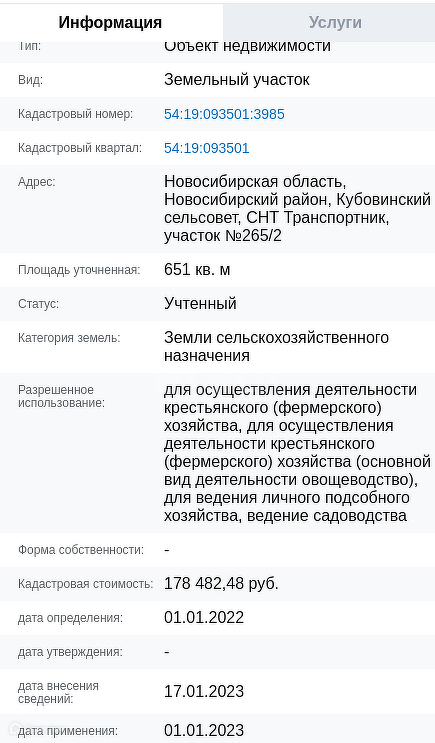
Task: Switch to the Услуги tab
Action: pos(335,22)
